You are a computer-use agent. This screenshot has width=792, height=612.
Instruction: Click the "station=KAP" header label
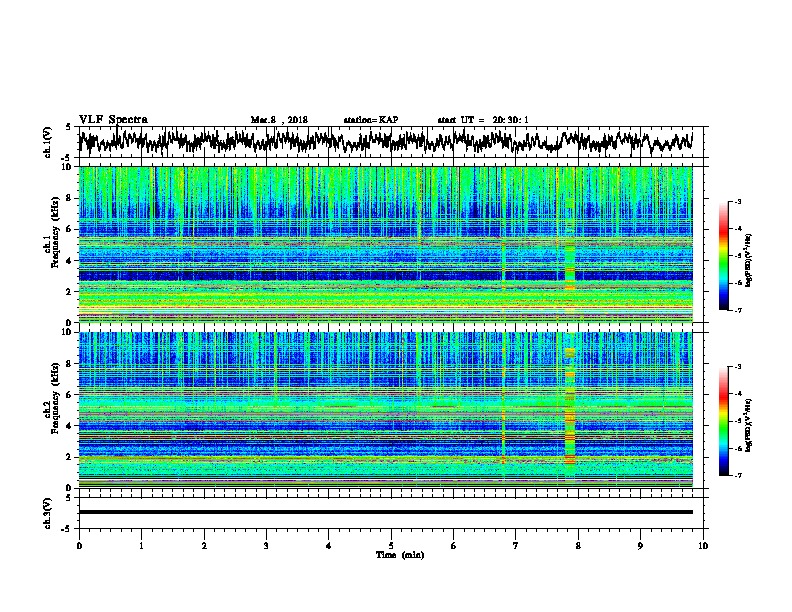(x=371, y=120)
